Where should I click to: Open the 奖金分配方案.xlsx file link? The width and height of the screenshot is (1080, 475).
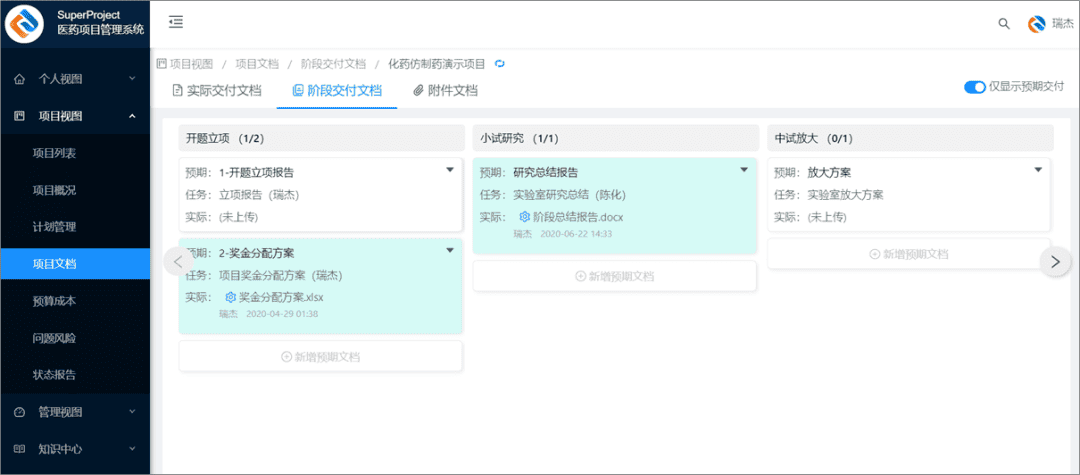coord(280,297)
